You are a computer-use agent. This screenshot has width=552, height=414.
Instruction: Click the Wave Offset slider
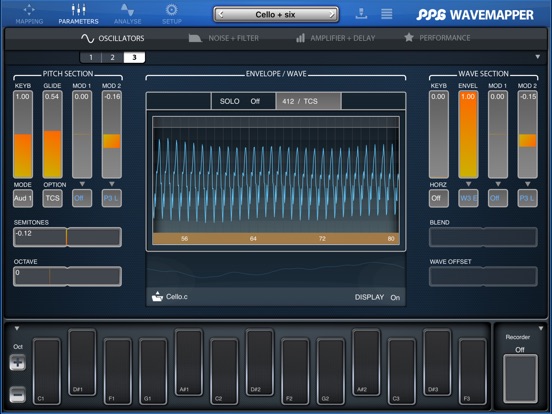(x=483, y=276)
